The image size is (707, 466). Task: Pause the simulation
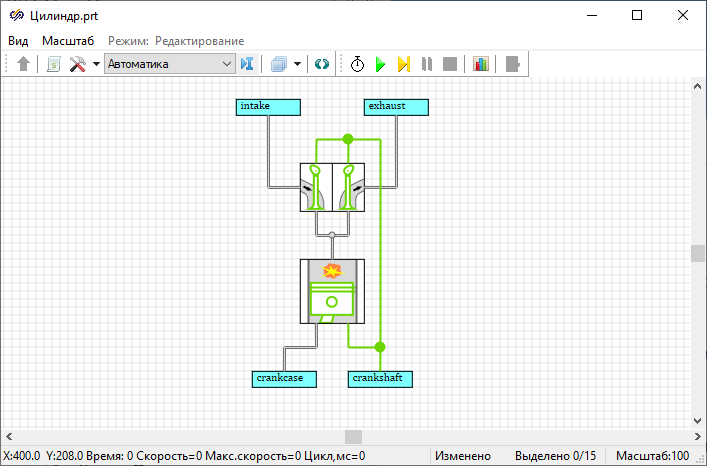(427, 64)
